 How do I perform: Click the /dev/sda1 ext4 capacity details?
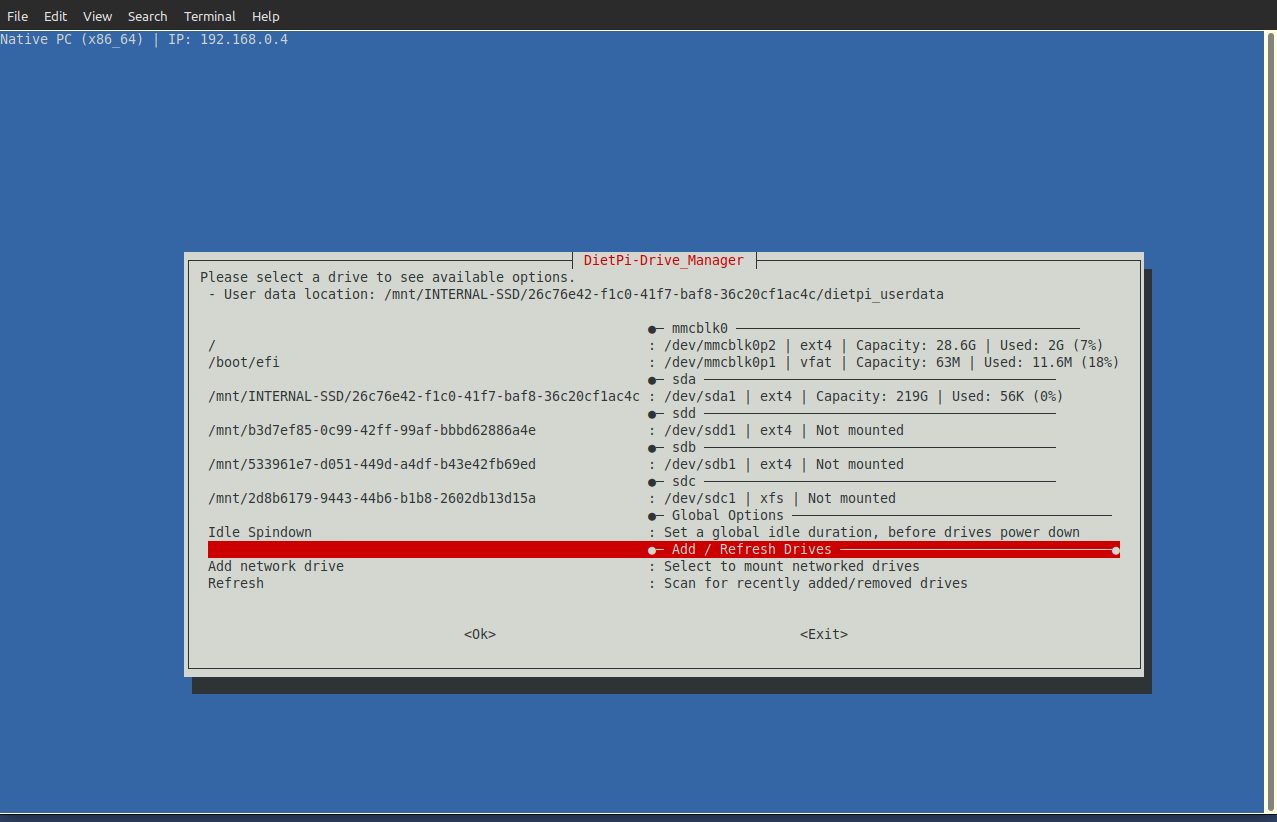[864, 396]
